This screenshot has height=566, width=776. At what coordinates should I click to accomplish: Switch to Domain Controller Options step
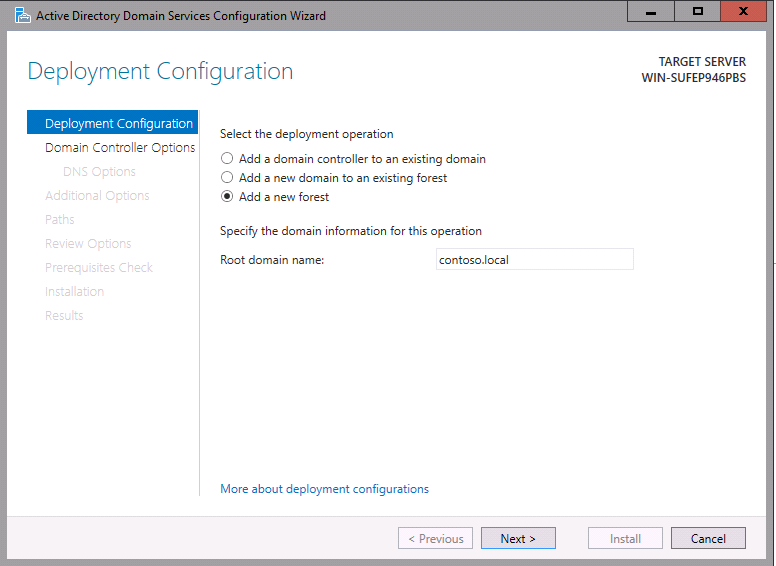click(x=120, y=147)
